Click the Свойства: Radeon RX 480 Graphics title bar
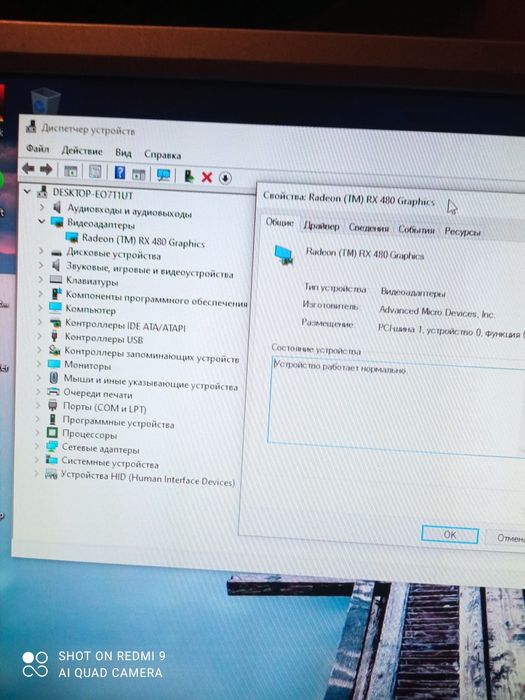 [349, 199]
